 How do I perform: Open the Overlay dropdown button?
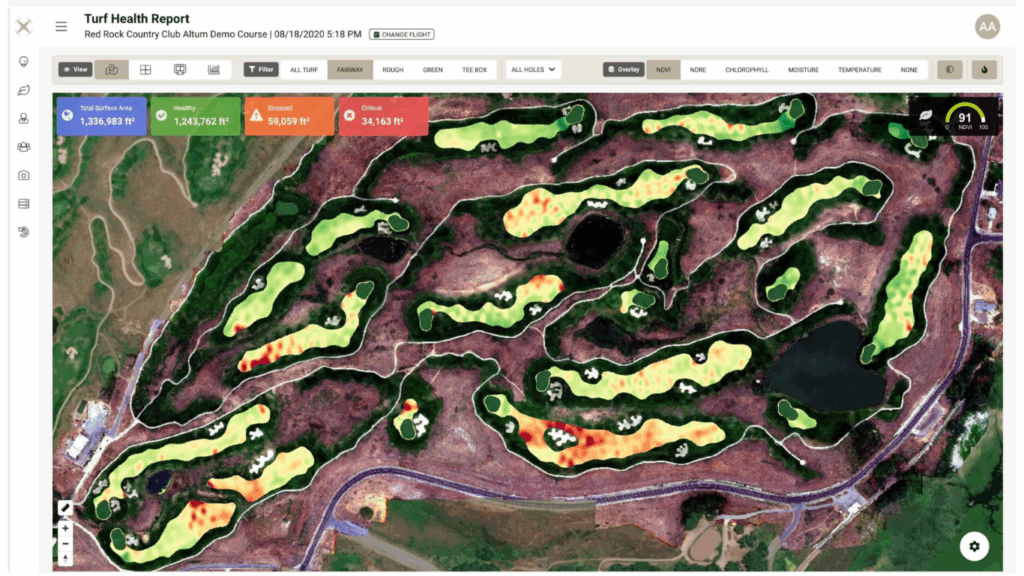[621, 69]
